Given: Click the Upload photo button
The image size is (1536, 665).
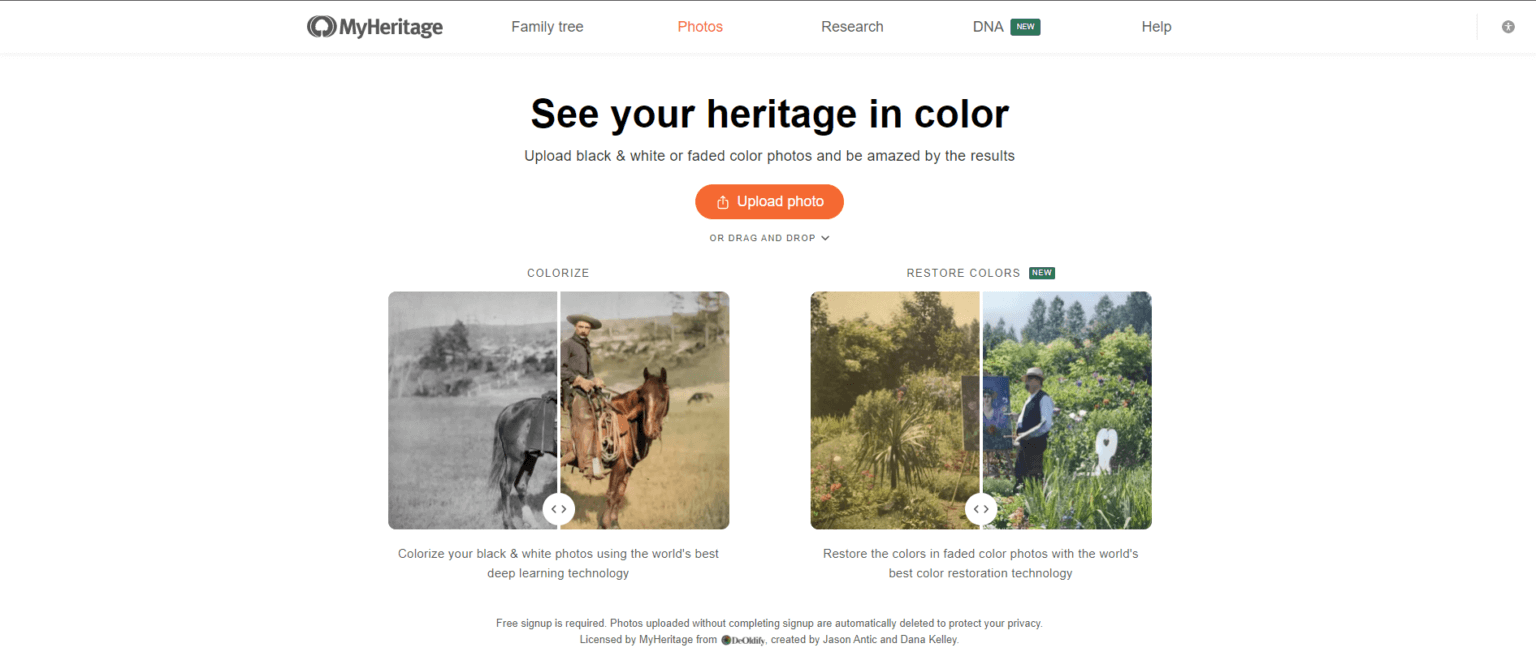Looking at the screenshot, I should pos(769,201).
